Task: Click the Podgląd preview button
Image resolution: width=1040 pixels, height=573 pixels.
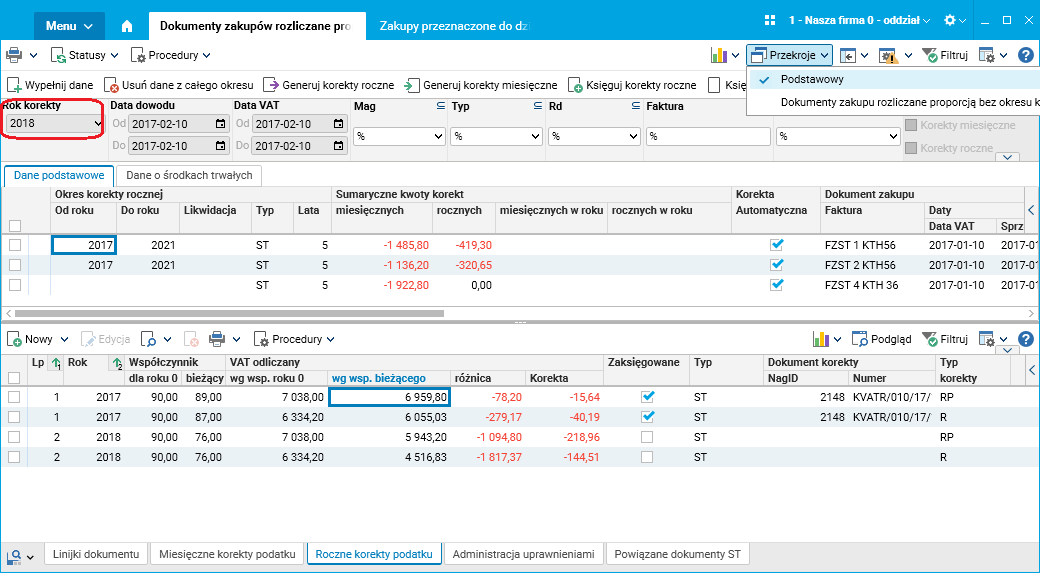Action: point(881,339)
